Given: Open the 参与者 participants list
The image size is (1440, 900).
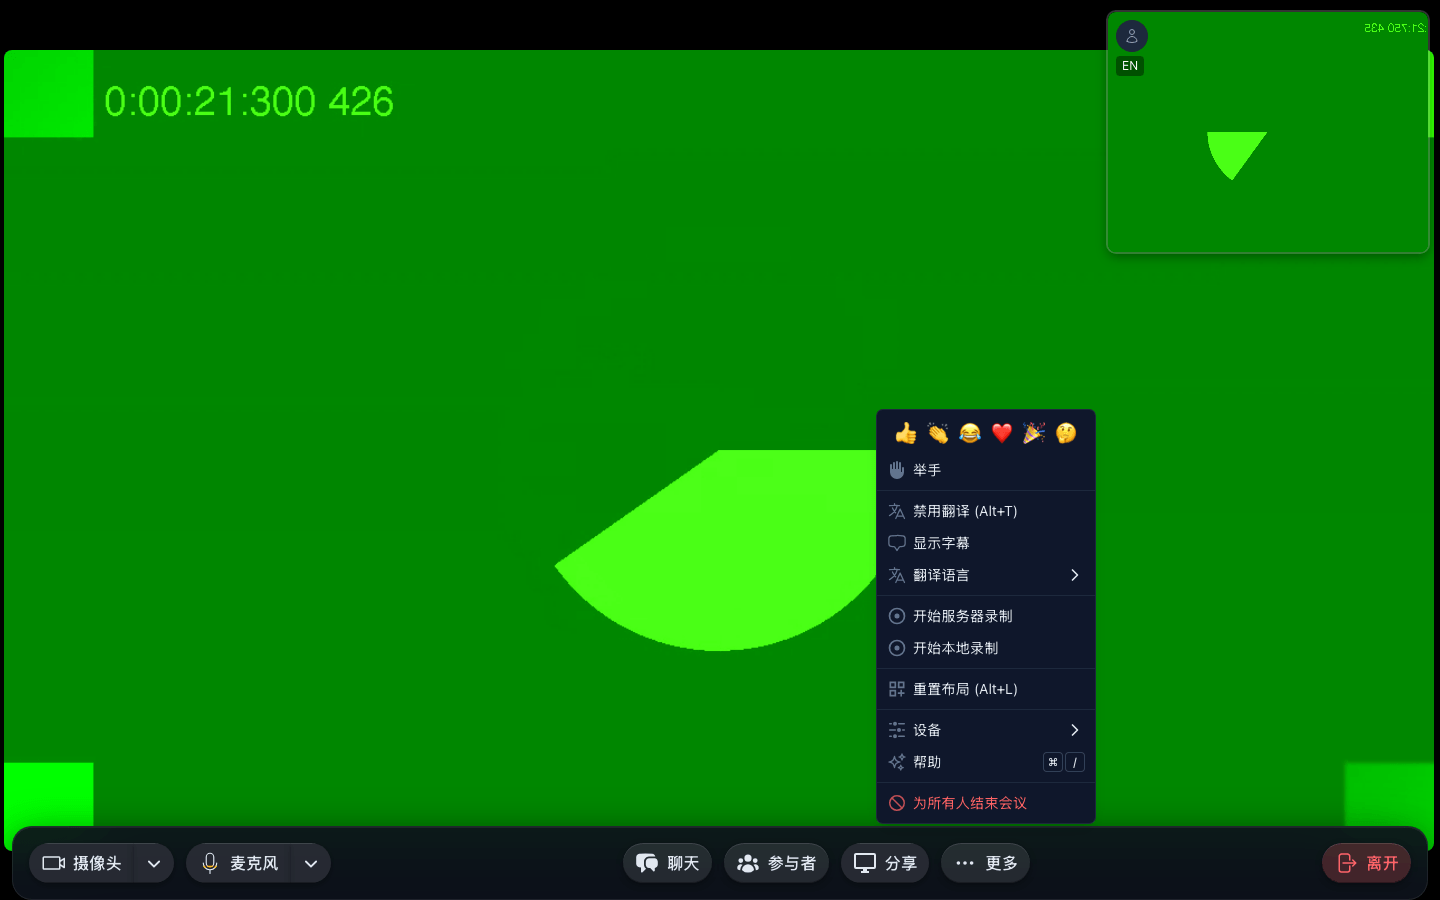Looking at the screenshot, I should (776, 863).
